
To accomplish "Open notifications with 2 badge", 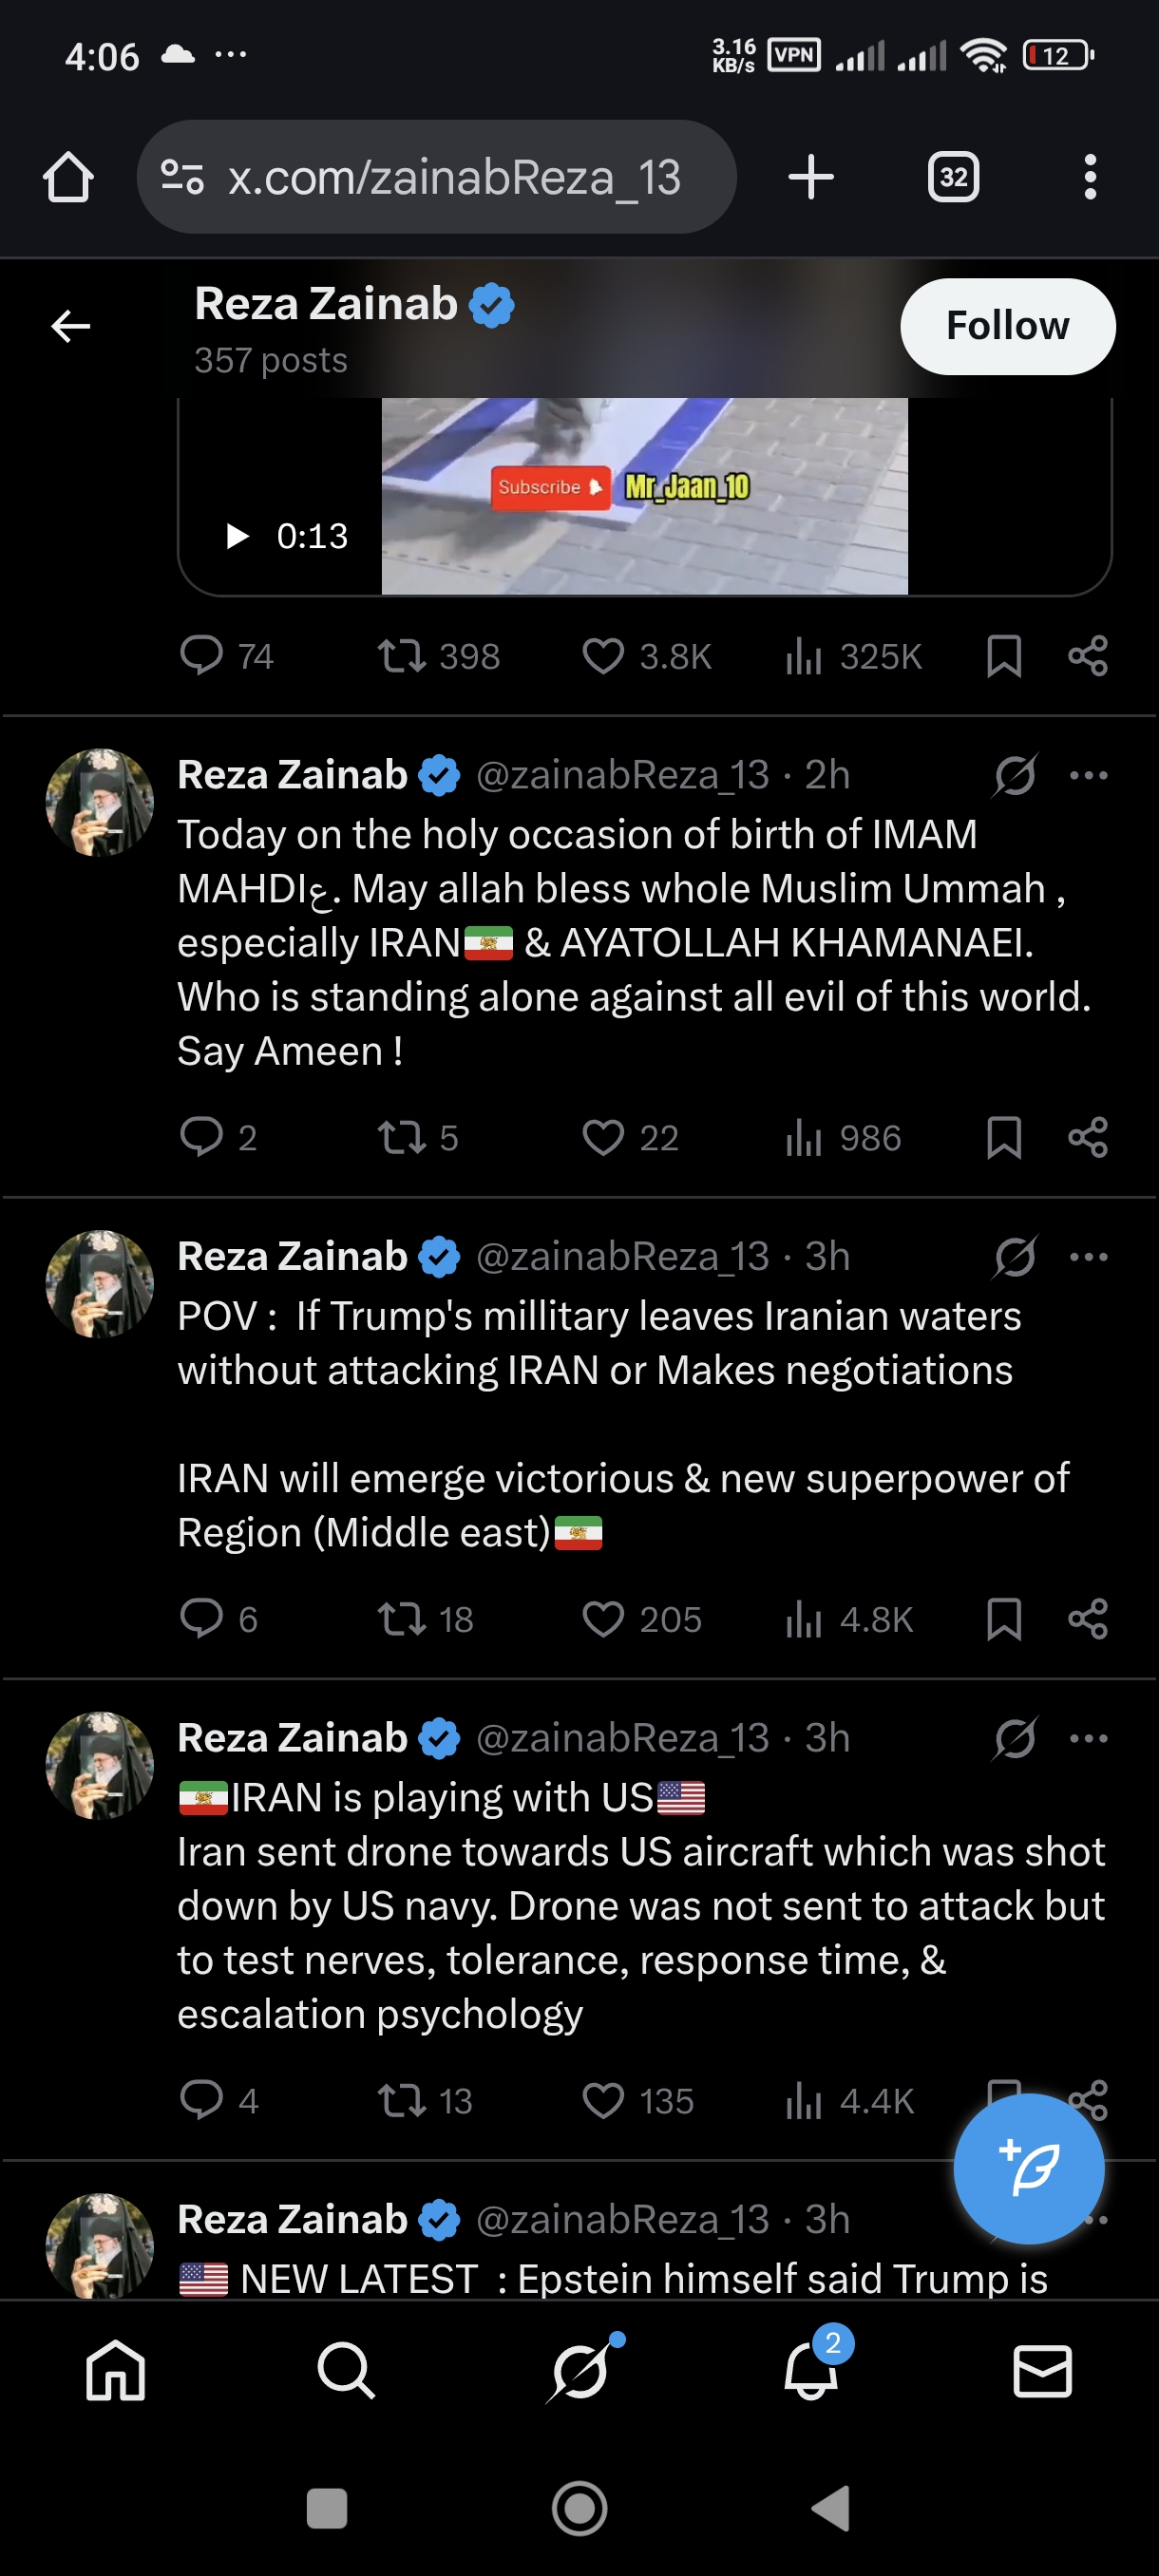I will click(811, 2371).
